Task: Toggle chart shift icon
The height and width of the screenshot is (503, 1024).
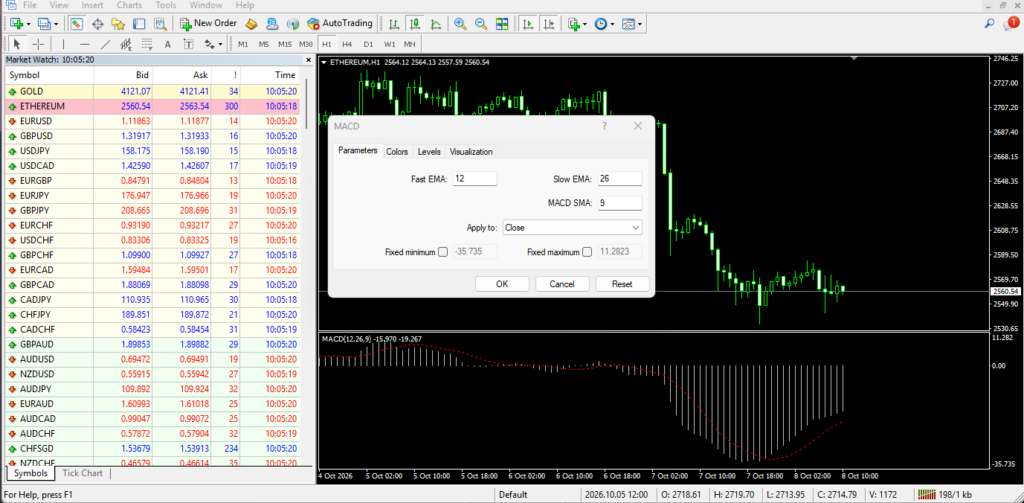Action: pos(549,24)
